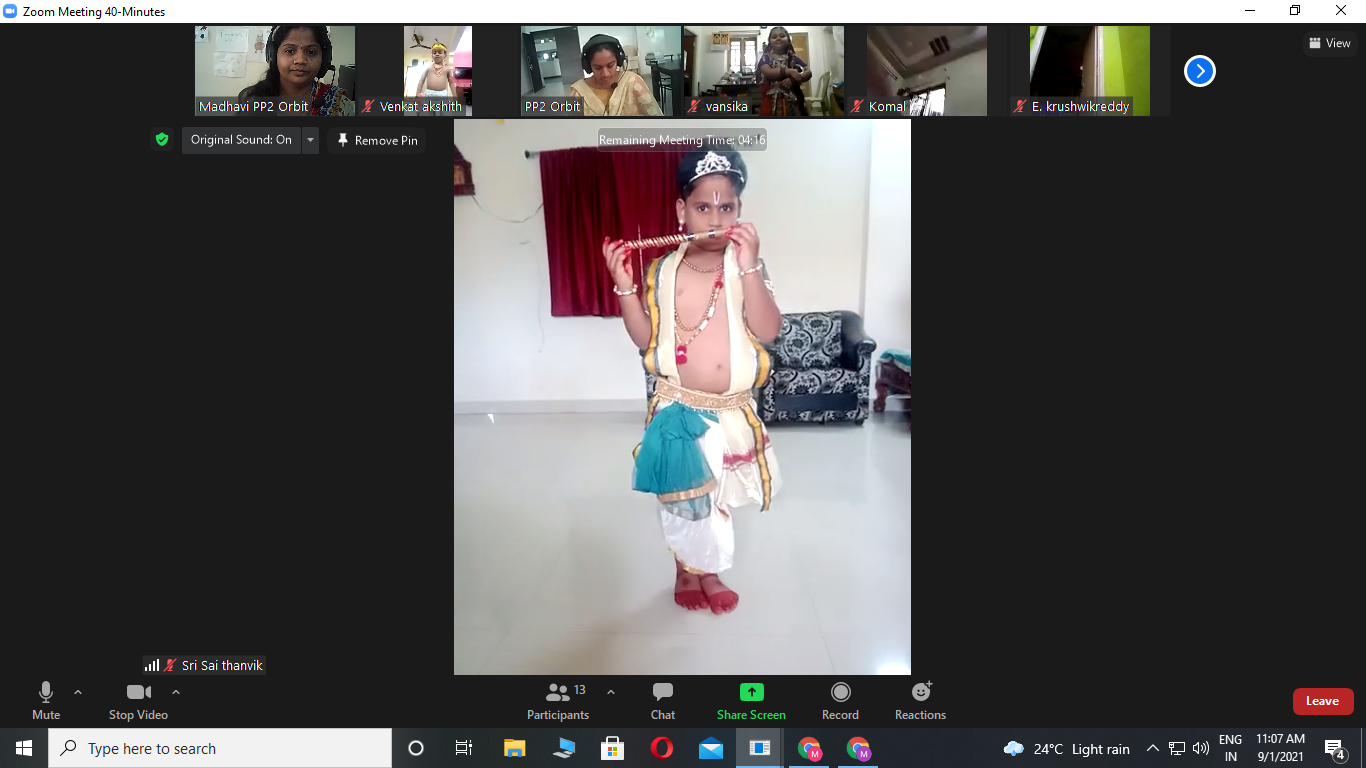Screen dimensions: 1366x768
Task: Select Madhavi PP2 Orbit video thumbnail
Action: [275, 71]
